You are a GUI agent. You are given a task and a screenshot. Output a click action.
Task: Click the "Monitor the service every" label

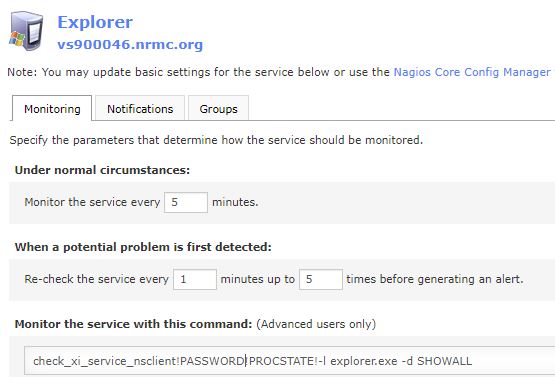tap(92, 202)
